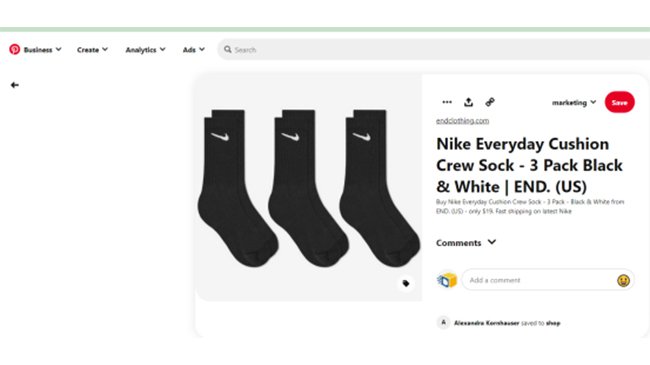
Task: Click Alexandra Kornhauser's avatar circle
Action: click(x=443, y=323)
